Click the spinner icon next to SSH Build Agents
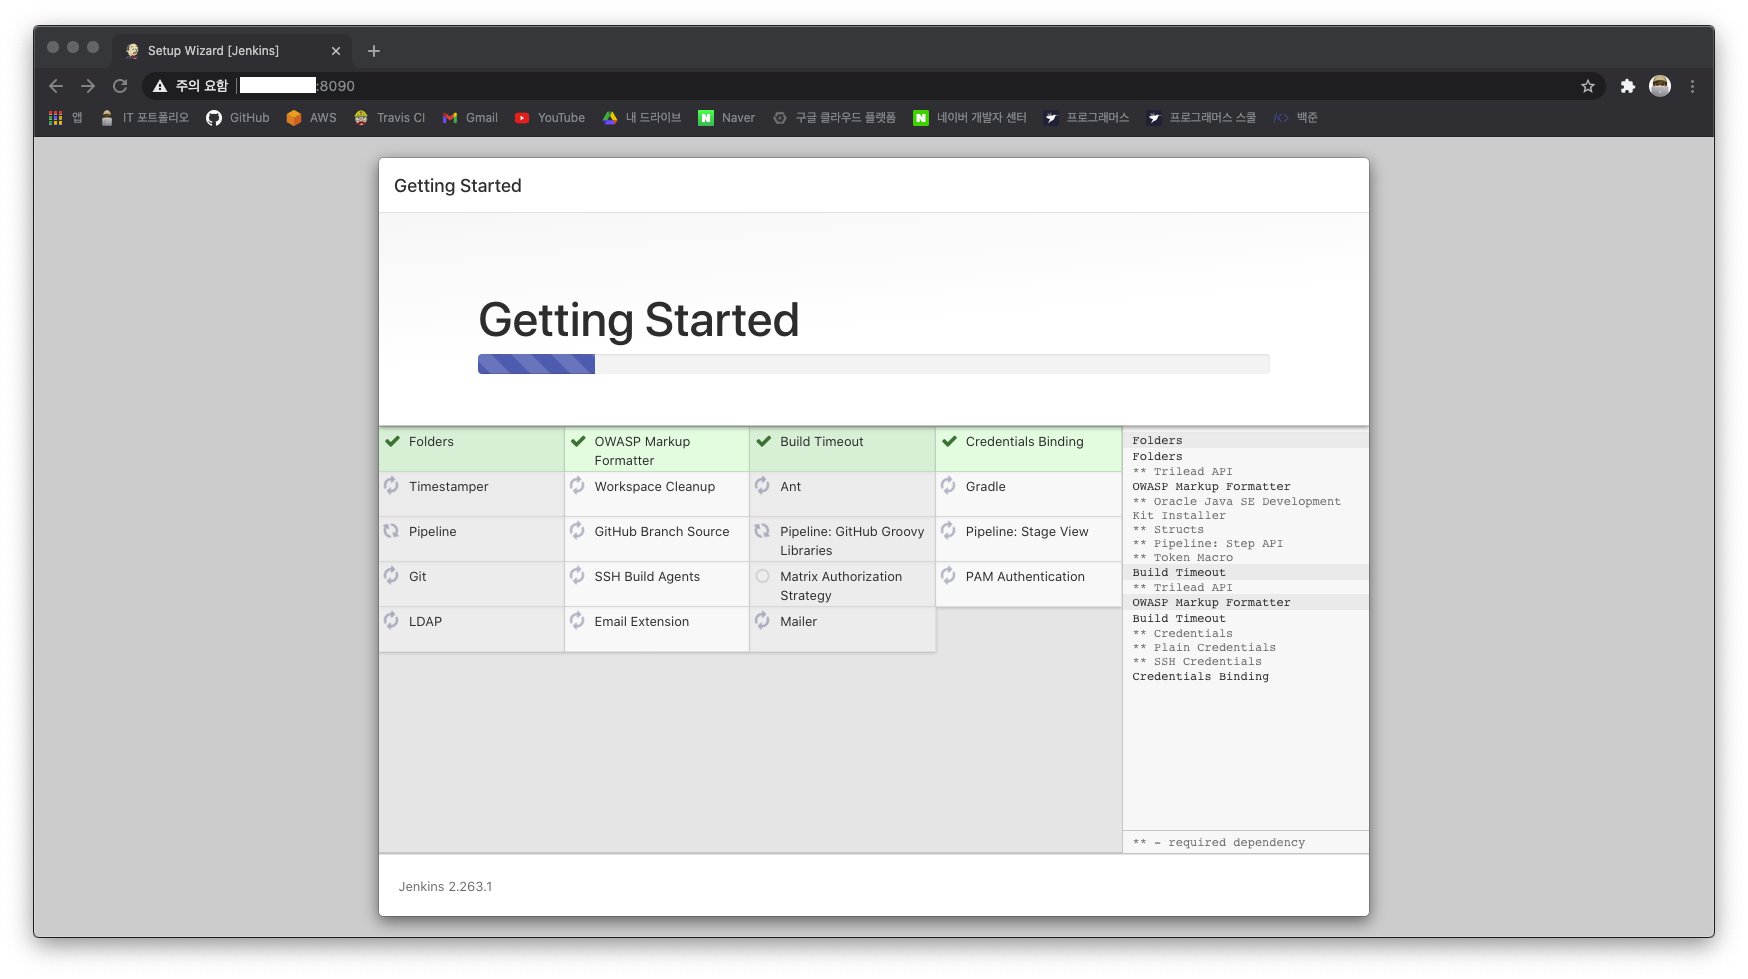The height and width of the screenshot is (979, 1748). coord(578,576)
